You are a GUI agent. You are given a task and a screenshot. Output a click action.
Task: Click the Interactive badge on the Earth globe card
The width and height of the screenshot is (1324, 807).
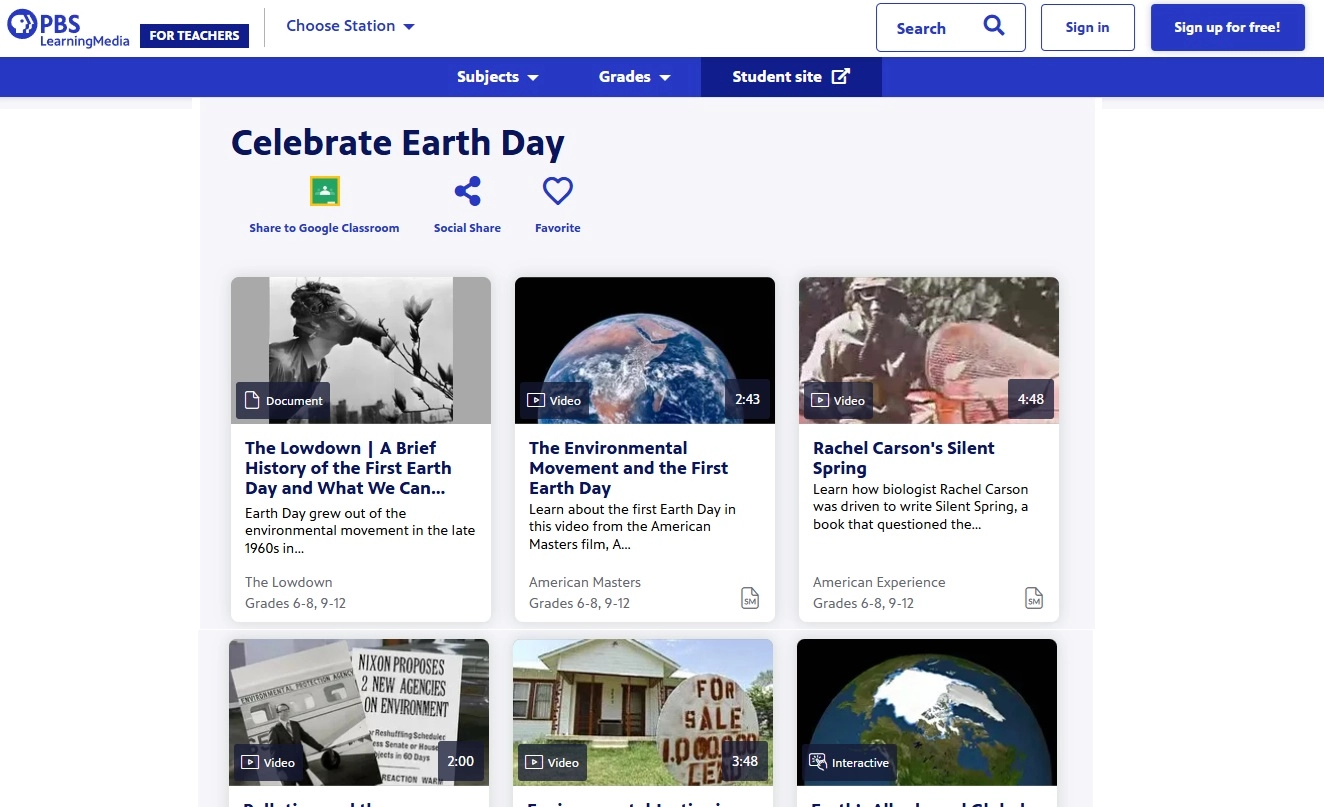(x=848, y=761)
